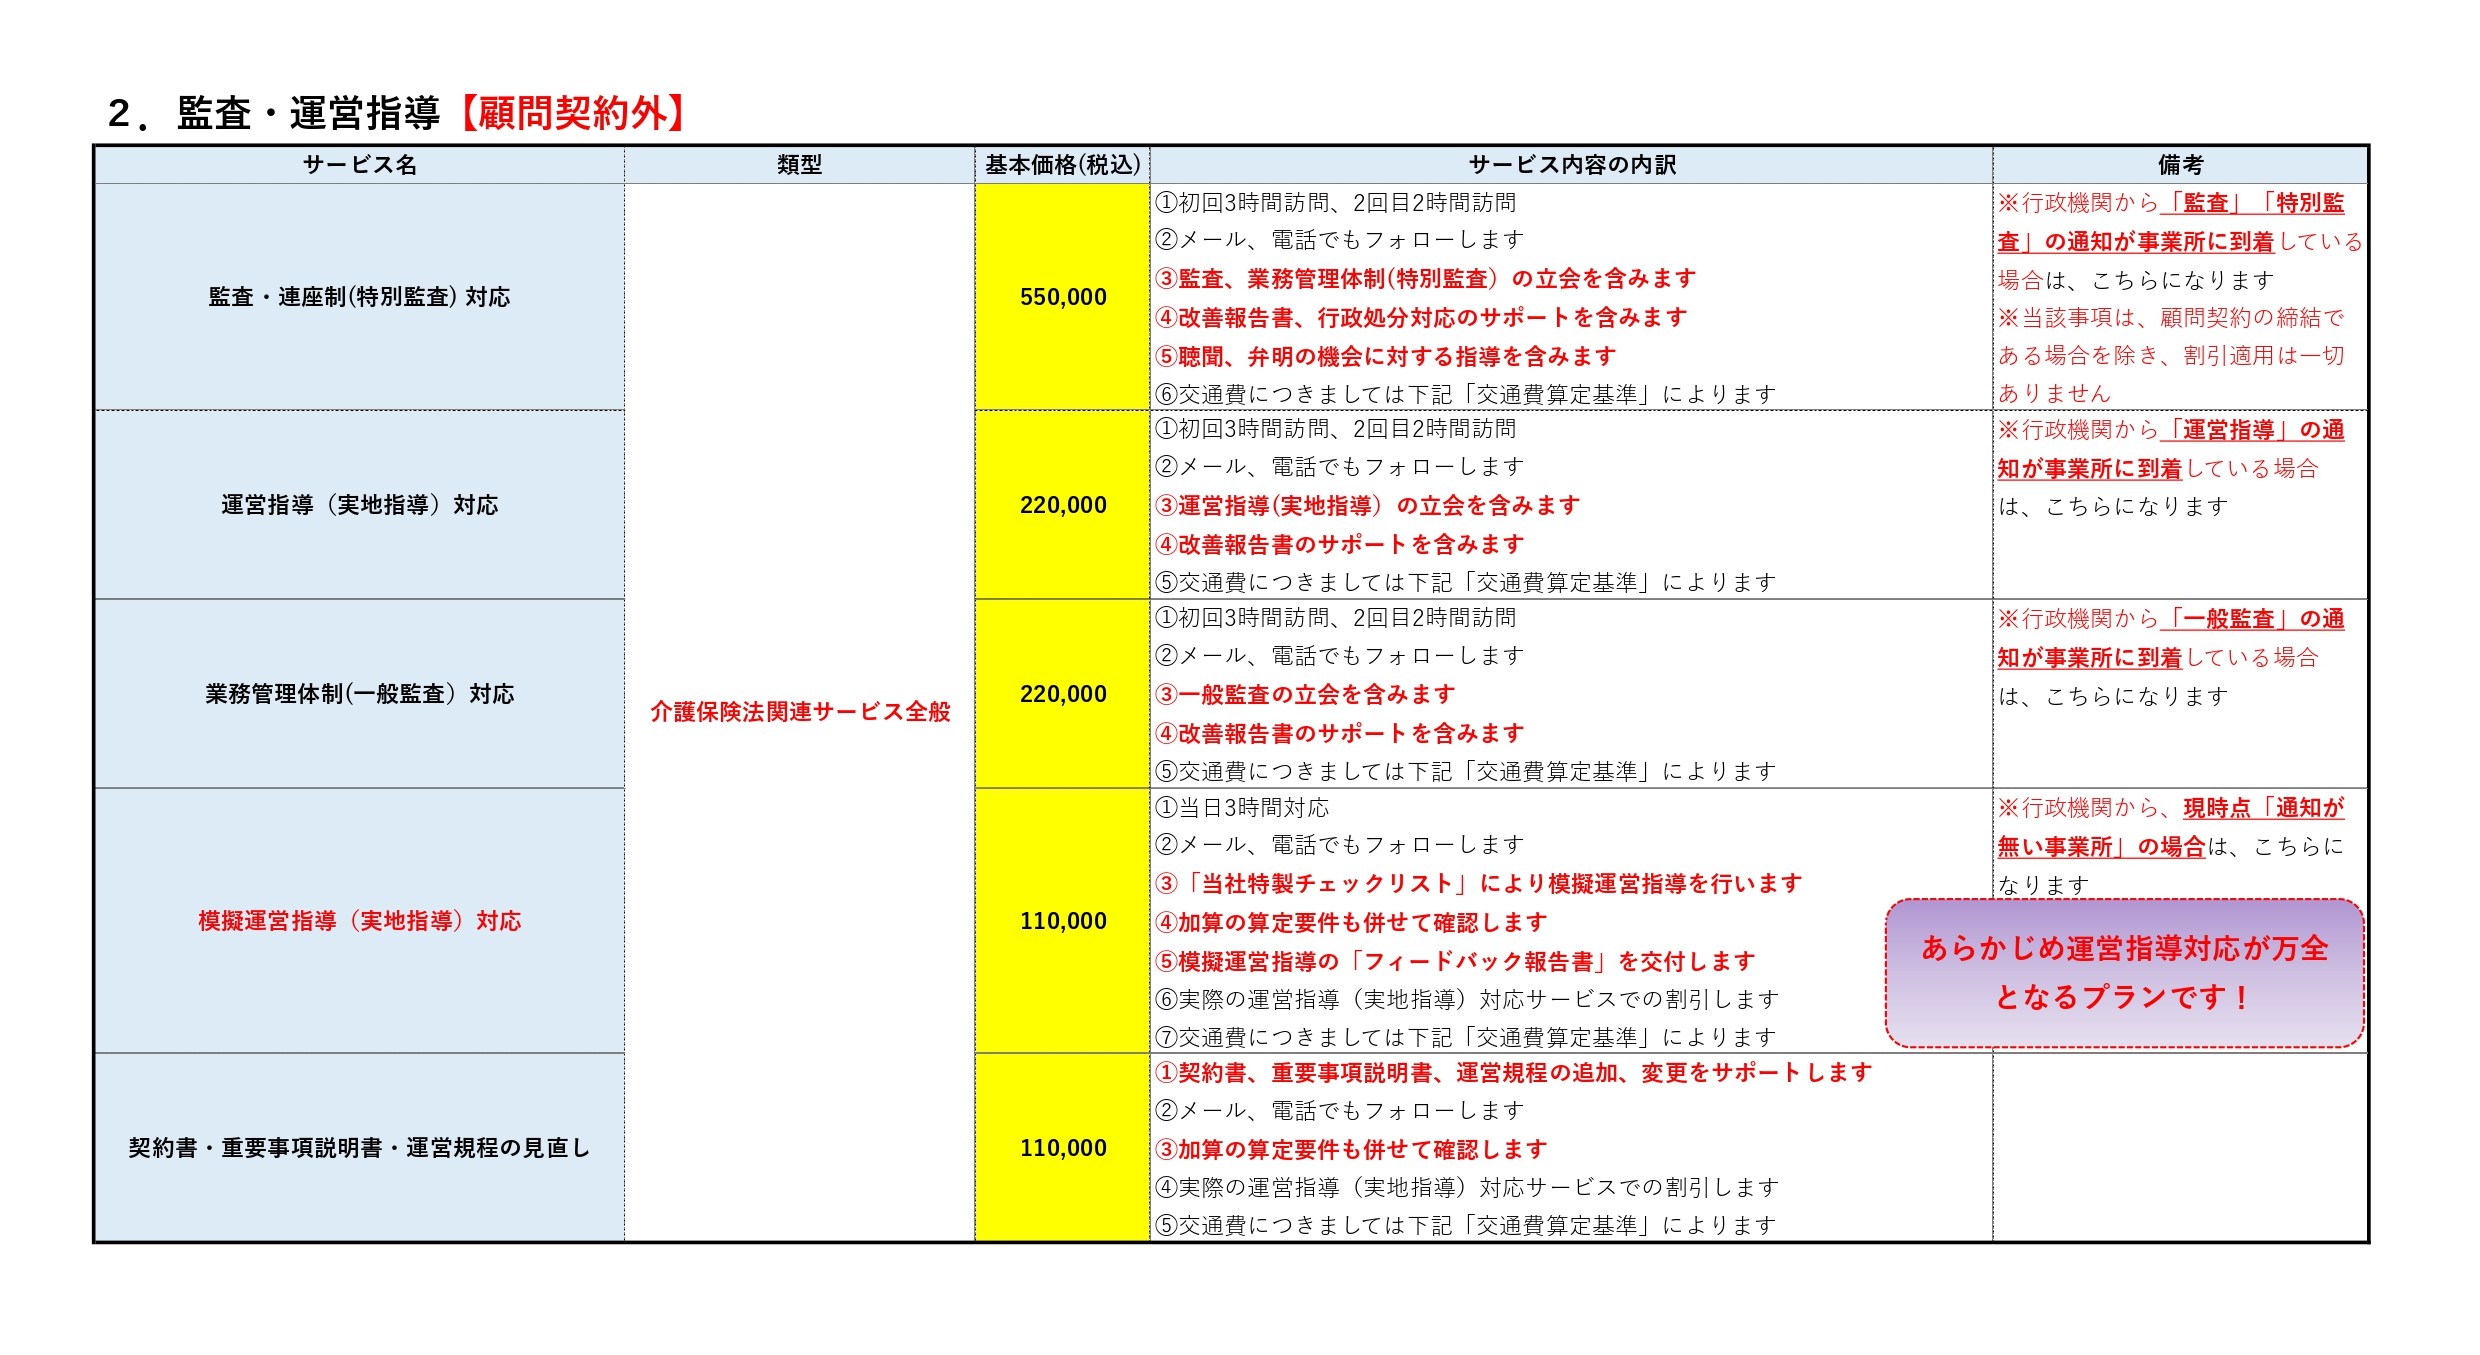Click ⑥実際の運営指導(実地指導)対応サービスでの割引します line
Image resolution: width=2480 pixels, height=1355 pixels.
1467,1000
